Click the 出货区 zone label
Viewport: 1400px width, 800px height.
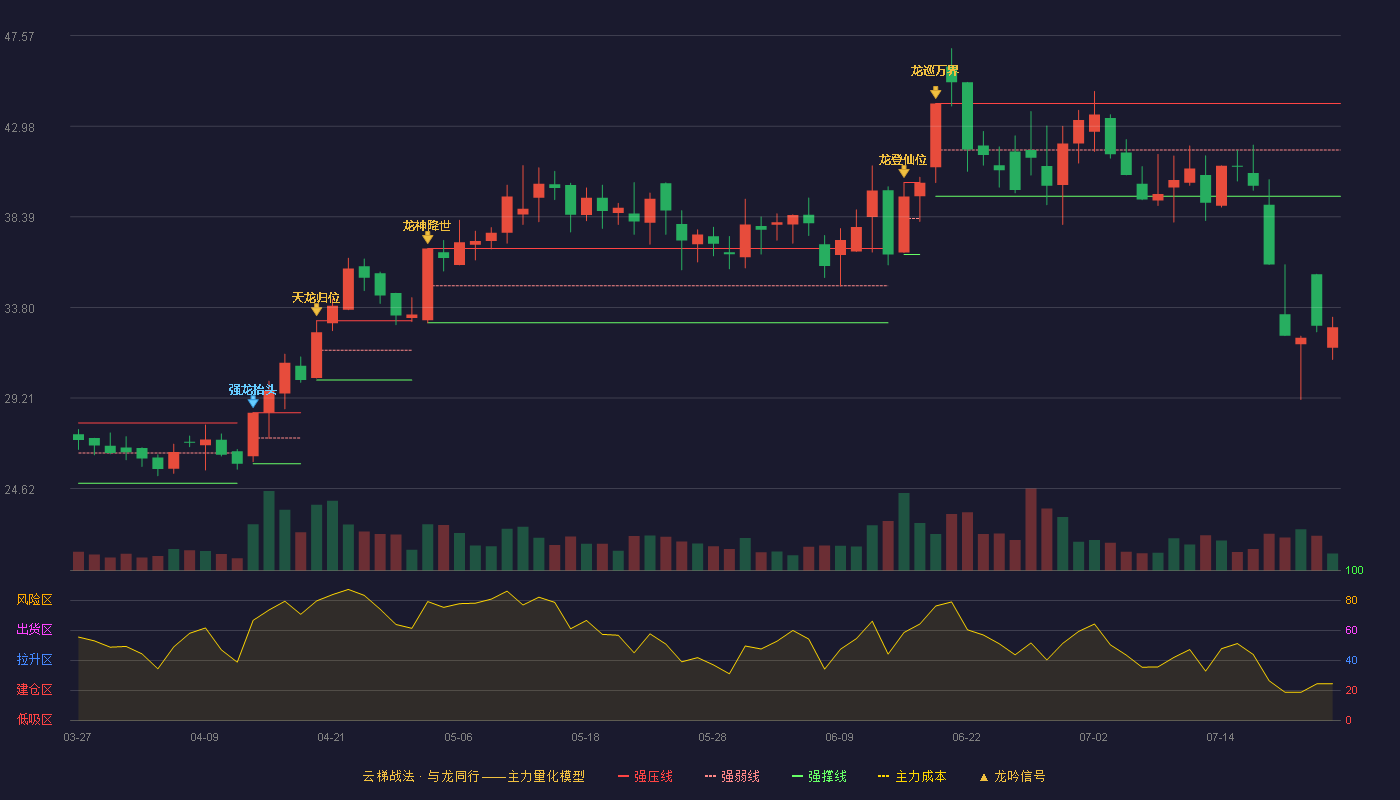point(35,630)
